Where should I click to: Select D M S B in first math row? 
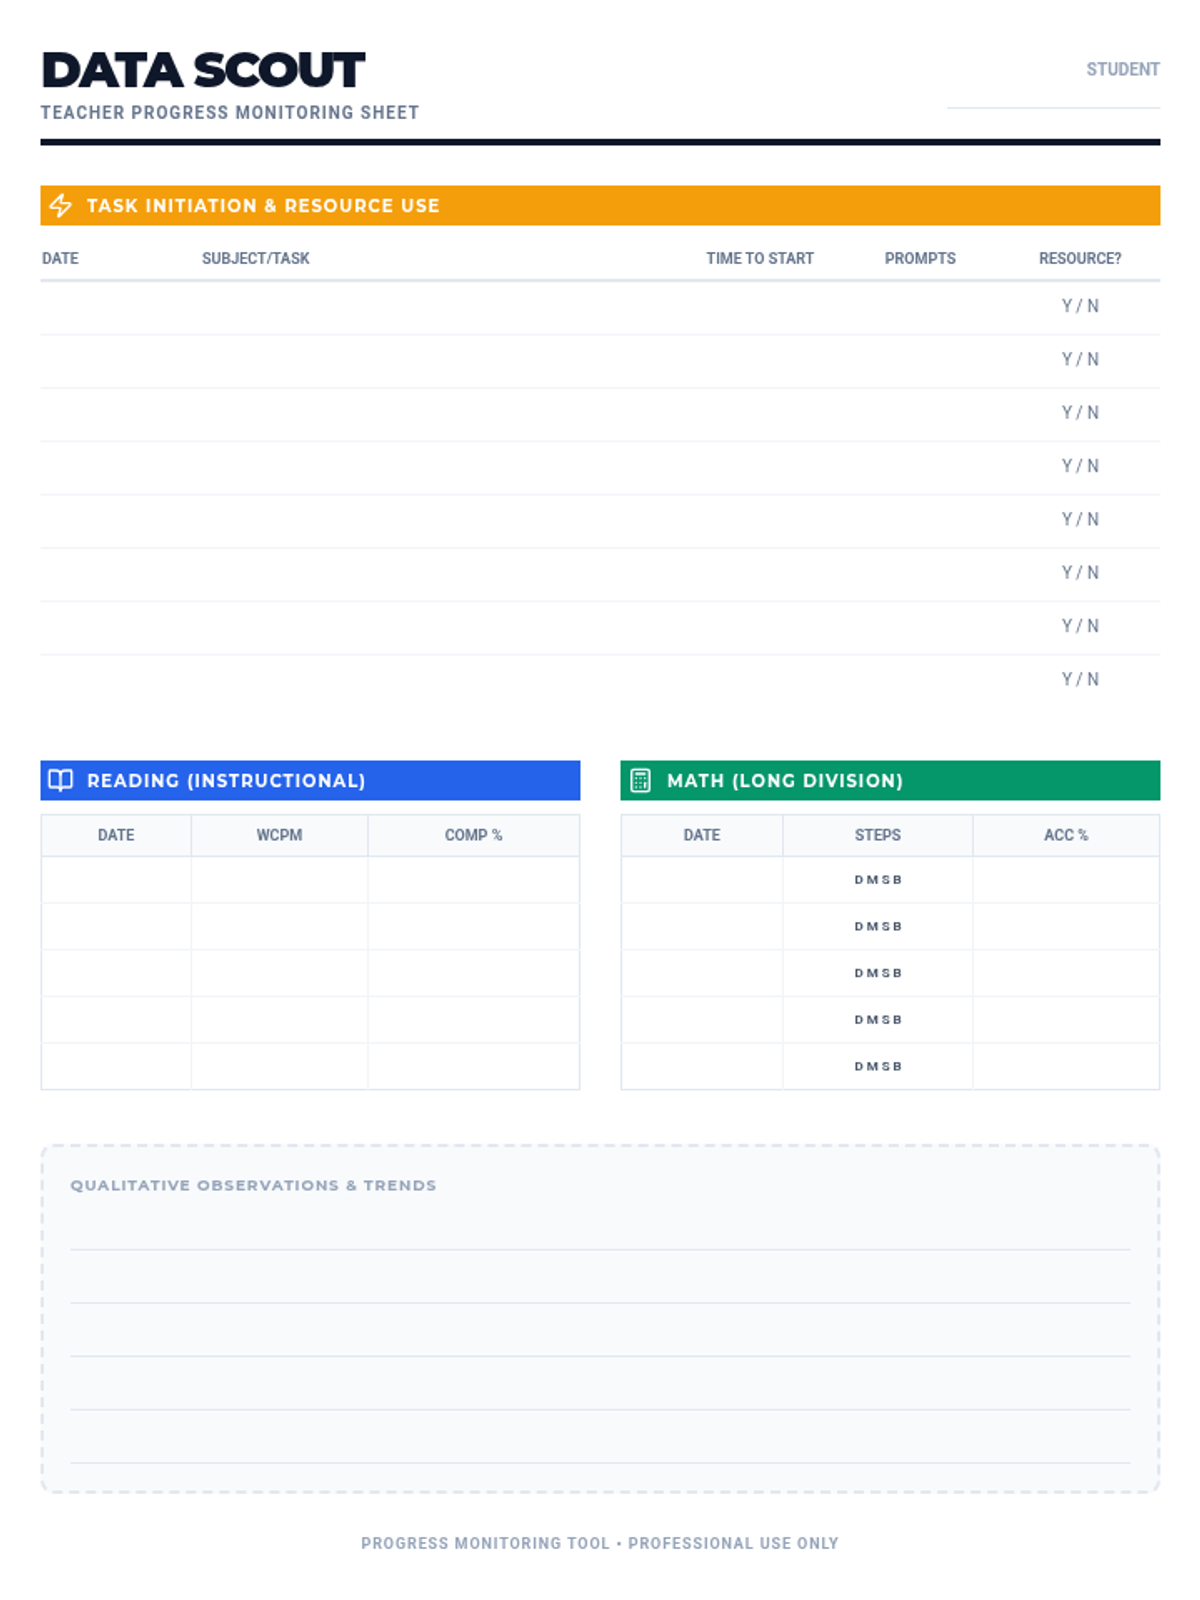click(877, 880)
